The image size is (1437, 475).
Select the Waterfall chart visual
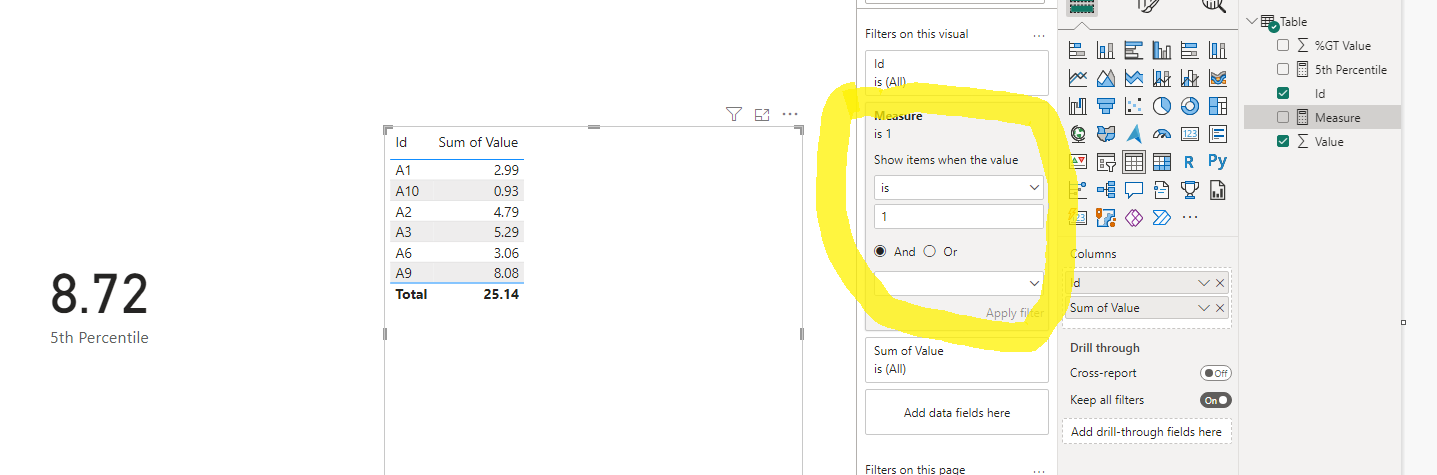click(x=1078, y=106)
